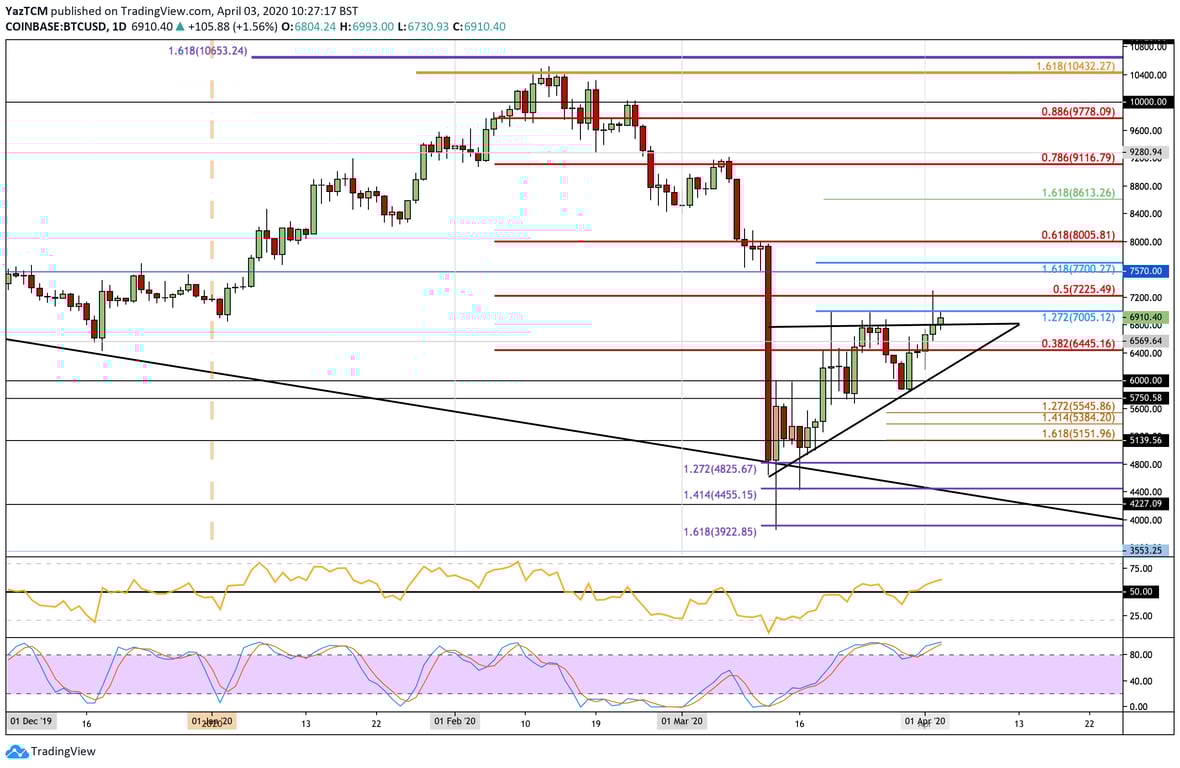Click the TradingView text link at bottom
1180x768 pixels.
point(62,751)
